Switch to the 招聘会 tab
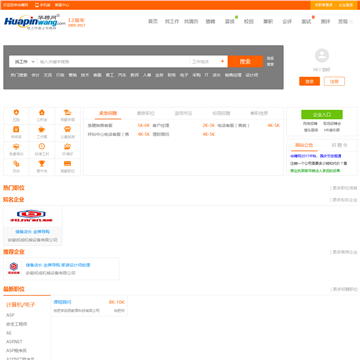The height and width of the screenshot is (360, 360). pos(339,145)
